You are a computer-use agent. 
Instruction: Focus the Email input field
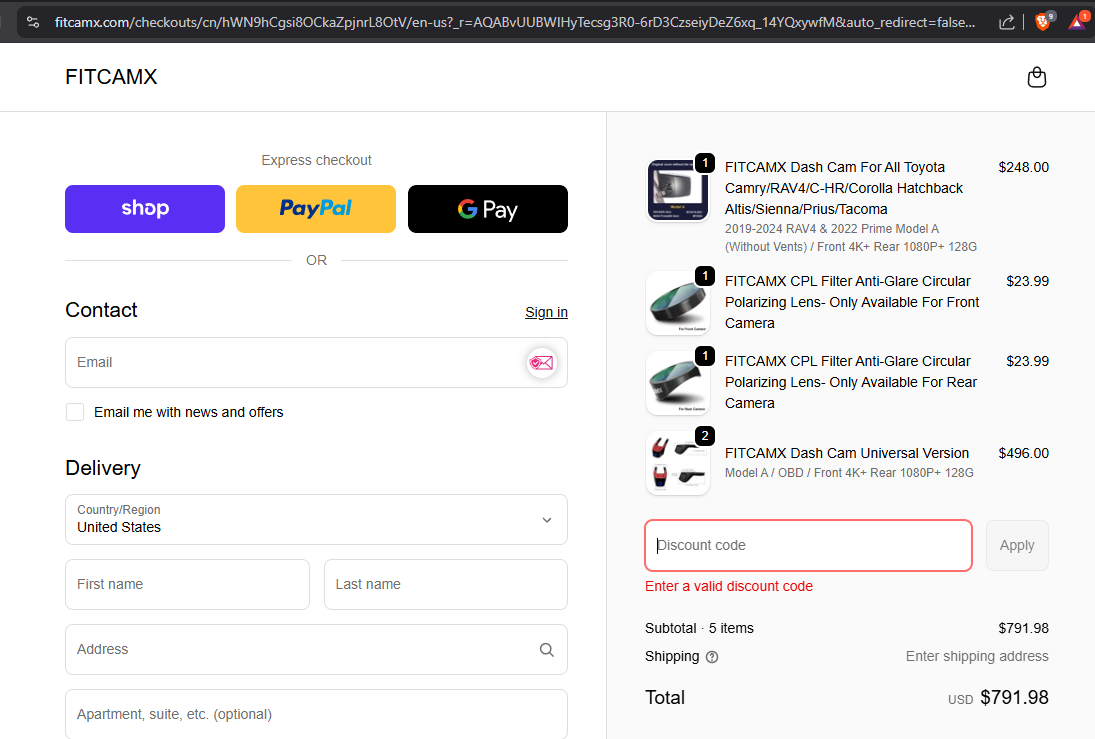[316, 363]
